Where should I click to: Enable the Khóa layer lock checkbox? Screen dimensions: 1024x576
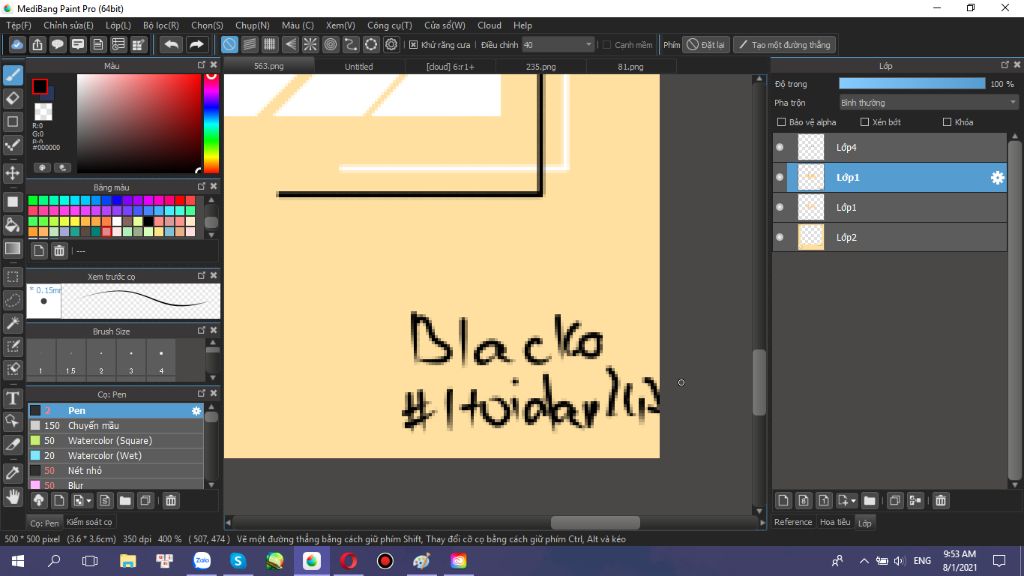pos(947,122)
